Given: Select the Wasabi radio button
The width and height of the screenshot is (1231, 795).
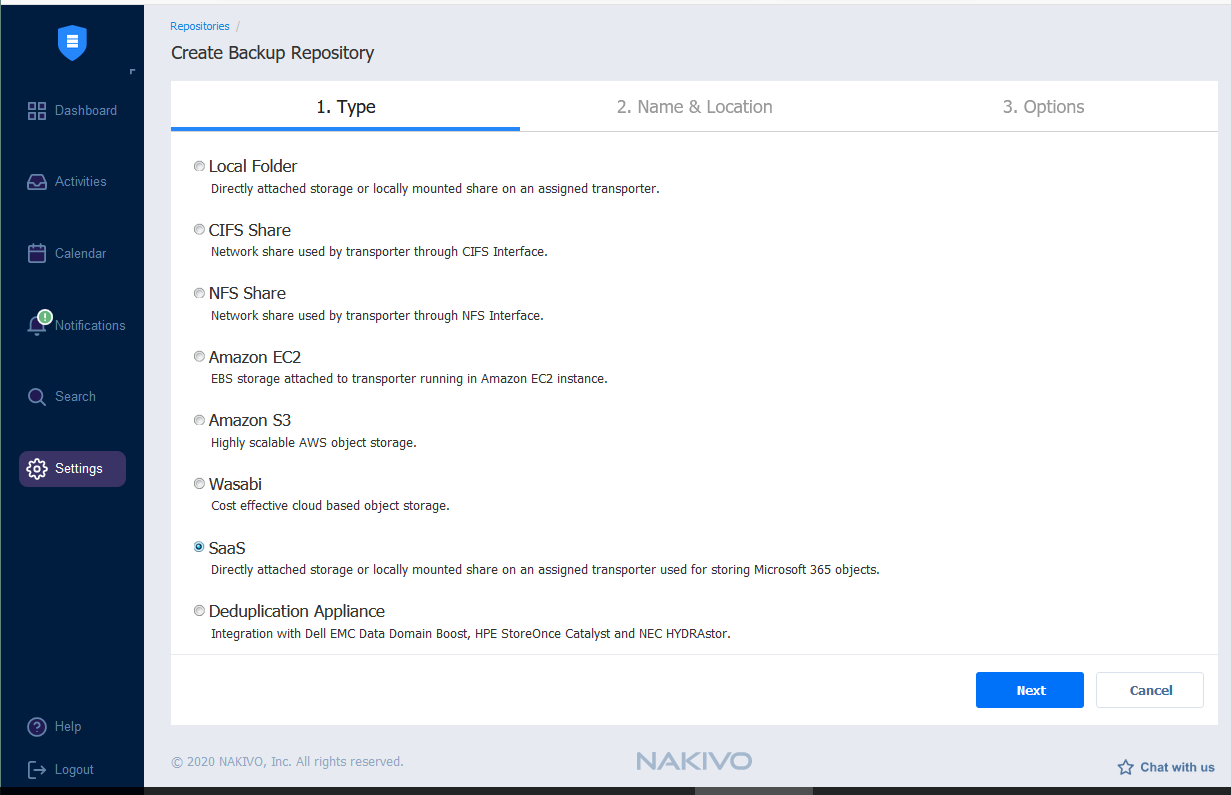Looking at the screenshot, I should click(x=199, y=484).
